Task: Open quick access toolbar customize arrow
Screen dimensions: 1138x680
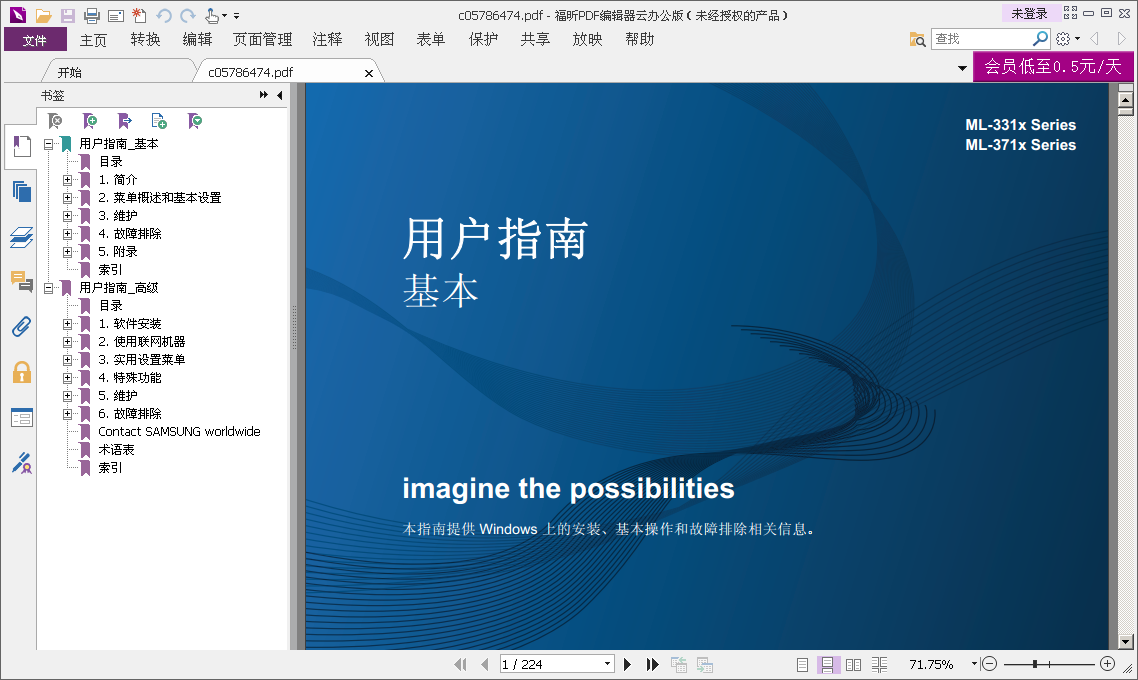Action: click(236, 16)
